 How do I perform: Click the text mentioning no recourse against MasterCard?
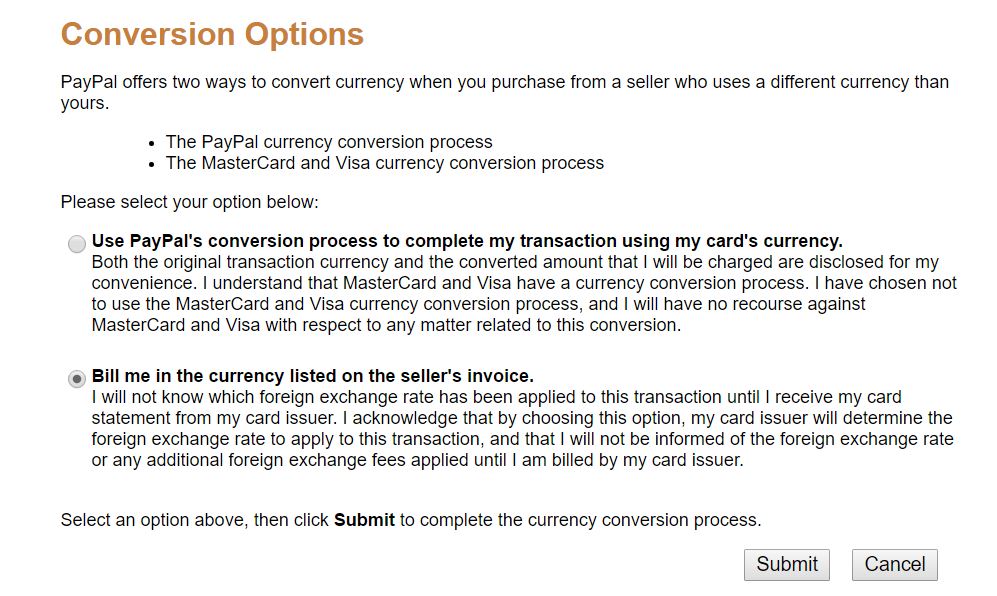tap(500, 312)
